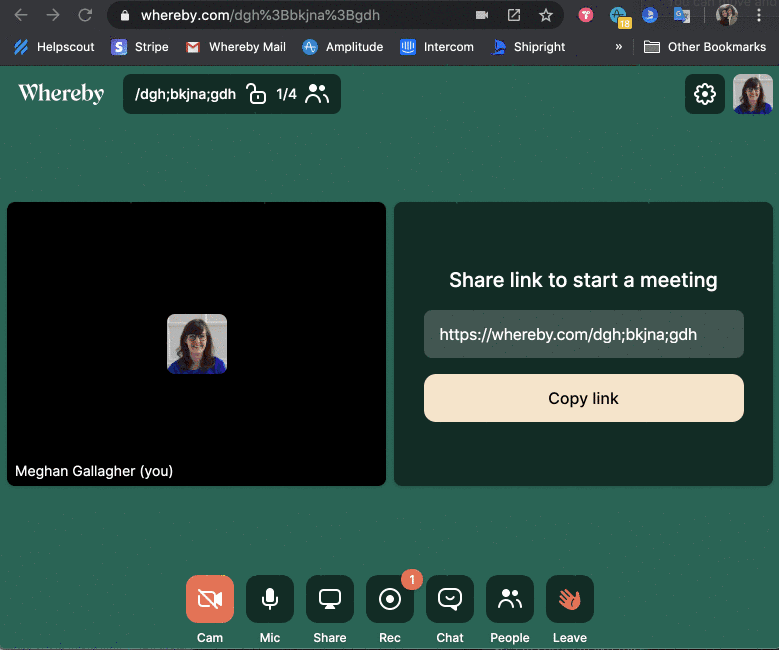Bookmark this page with star icon

545,15
